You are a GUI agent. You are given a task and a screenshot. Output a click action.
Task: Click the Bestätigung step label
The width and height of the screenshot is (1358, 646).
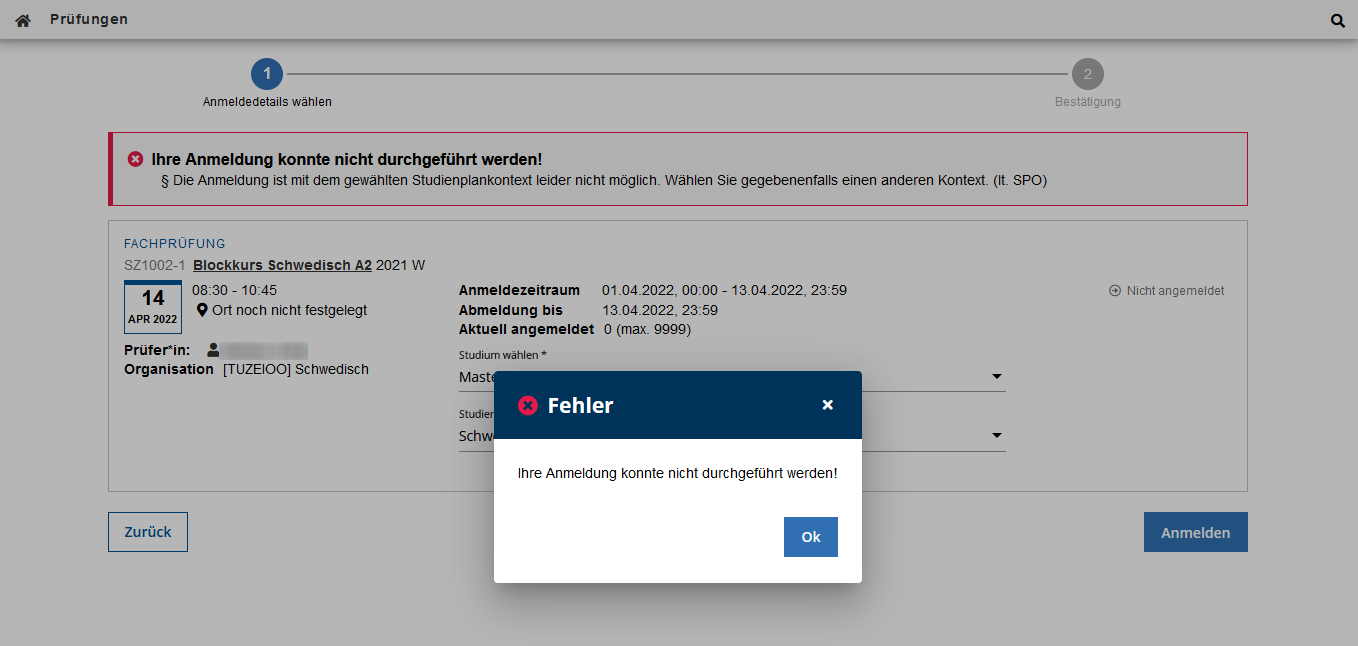click(x=1087, y=102)
